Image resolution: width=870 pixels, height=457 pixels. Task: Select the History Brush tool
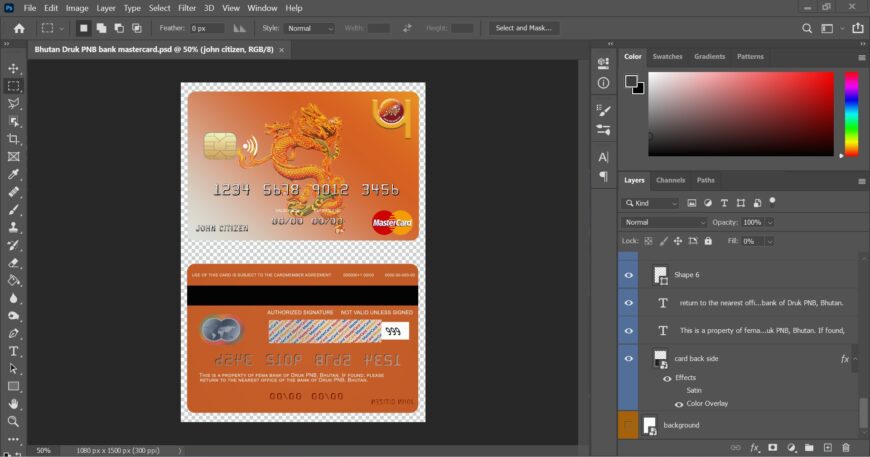tap(13, 245)
